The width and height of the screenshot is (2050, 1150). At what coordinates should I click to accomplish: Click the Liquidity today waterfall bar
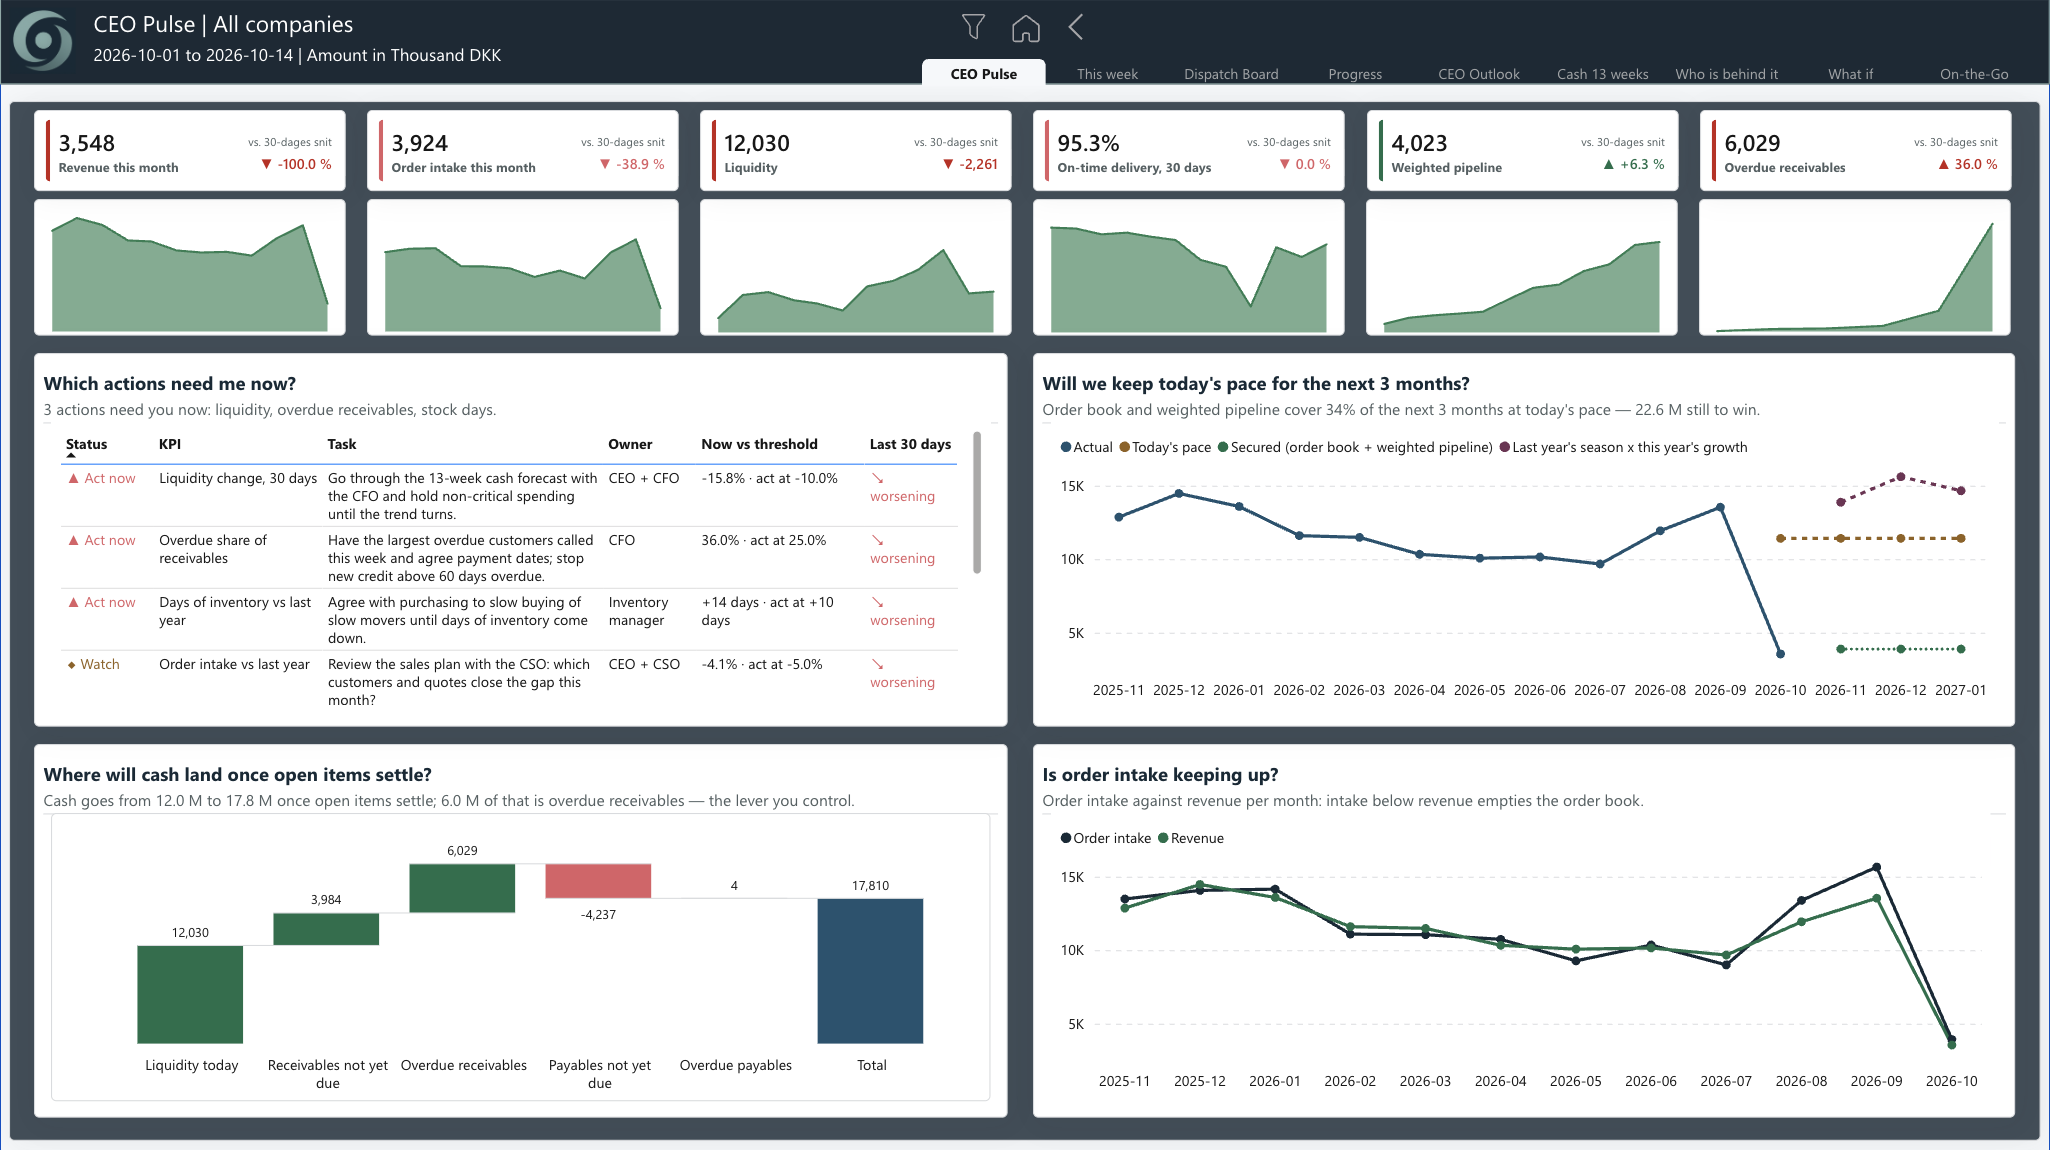pos(190,995)
